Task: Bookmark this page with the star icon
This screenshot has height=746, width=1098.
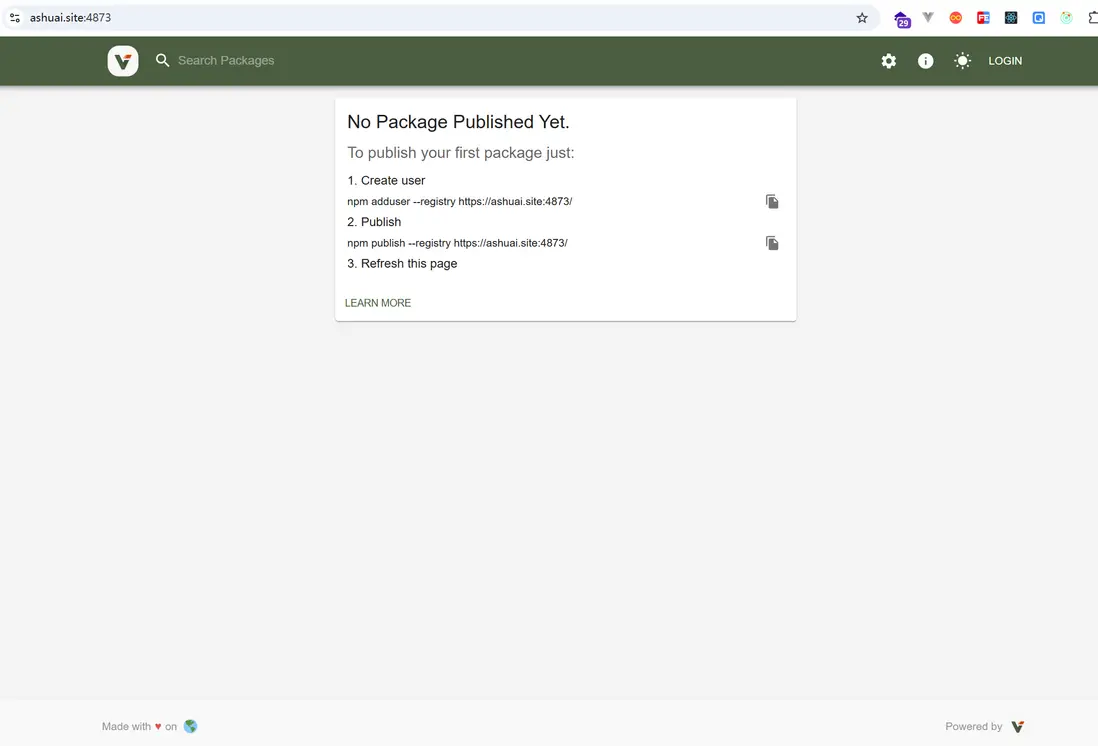Action: [861, 18]
